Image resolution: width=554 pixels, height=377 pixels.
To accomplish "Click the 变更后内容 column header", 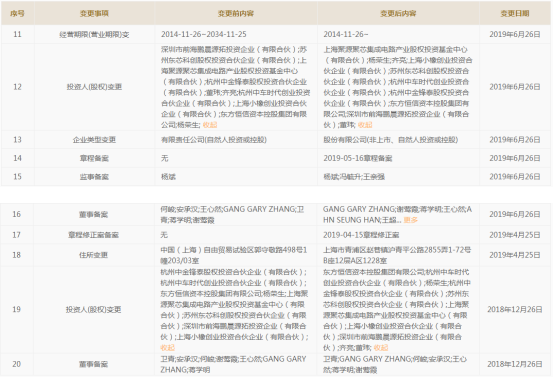I will [398, 13].
